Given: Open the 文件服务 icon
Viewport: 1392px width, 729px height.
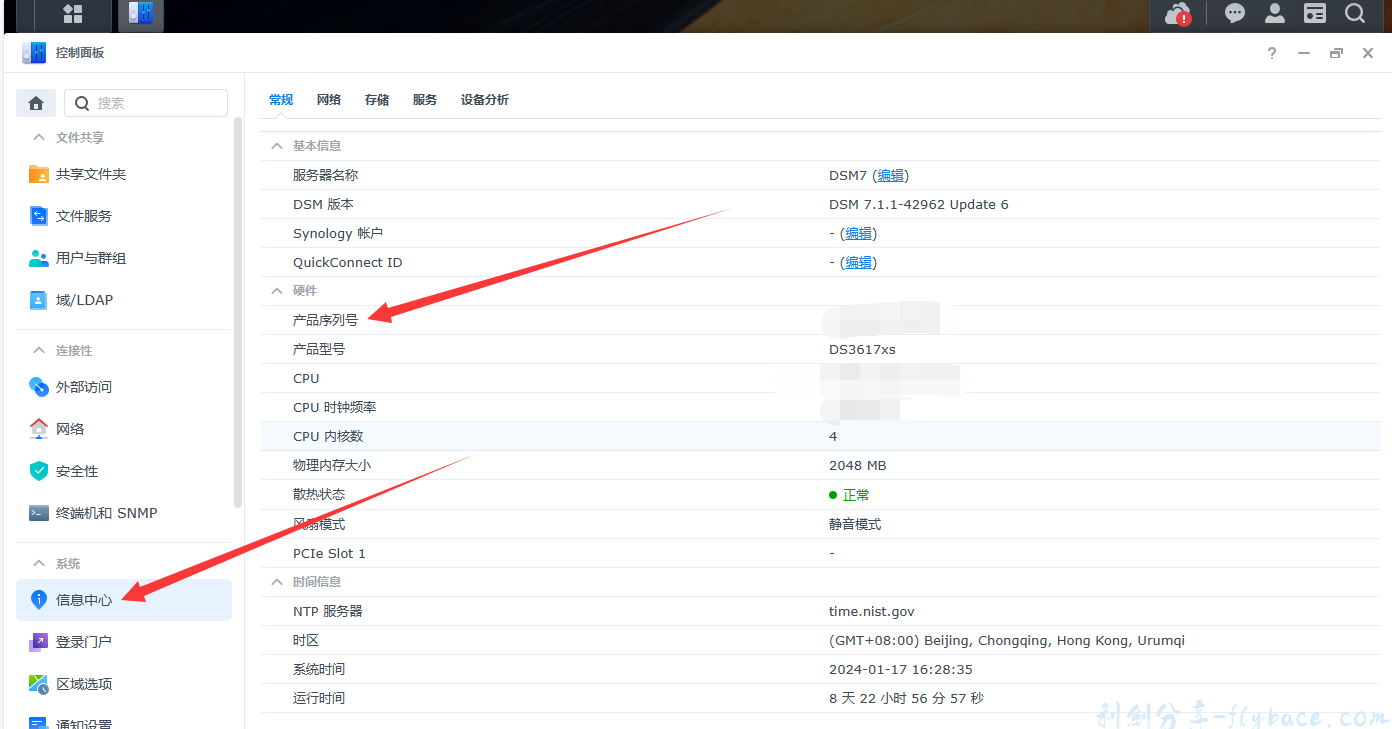Looking at the screenshot, I should point(39,216).
